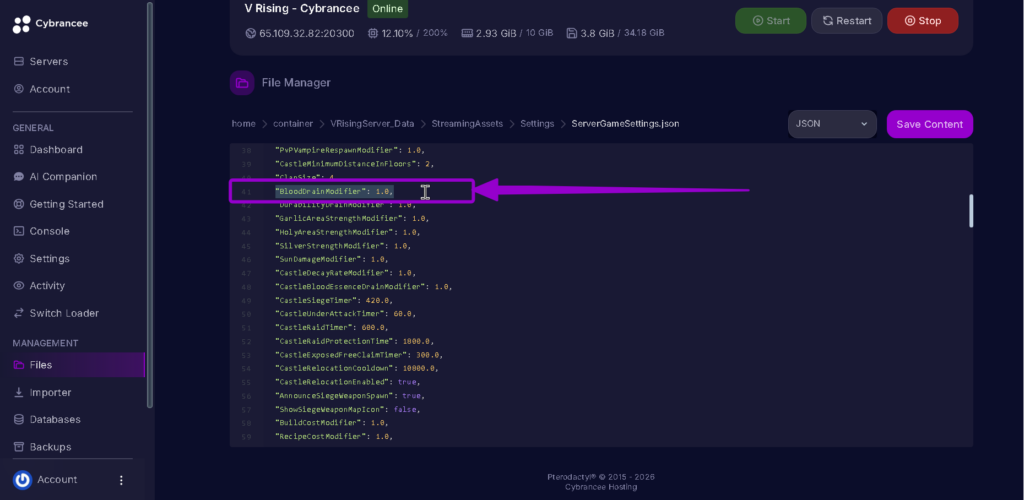Click the "SunDamageModifier" line
The width and height of the screenshot is (1024, 500).
(x=332, y=259)
